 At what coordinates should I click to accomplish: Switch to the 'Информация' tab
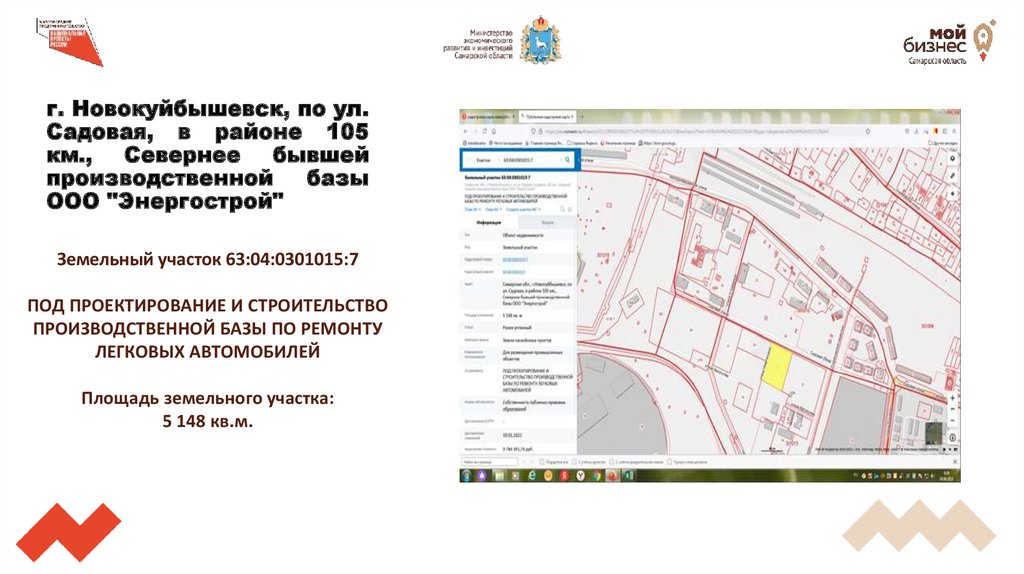(489, 223)
